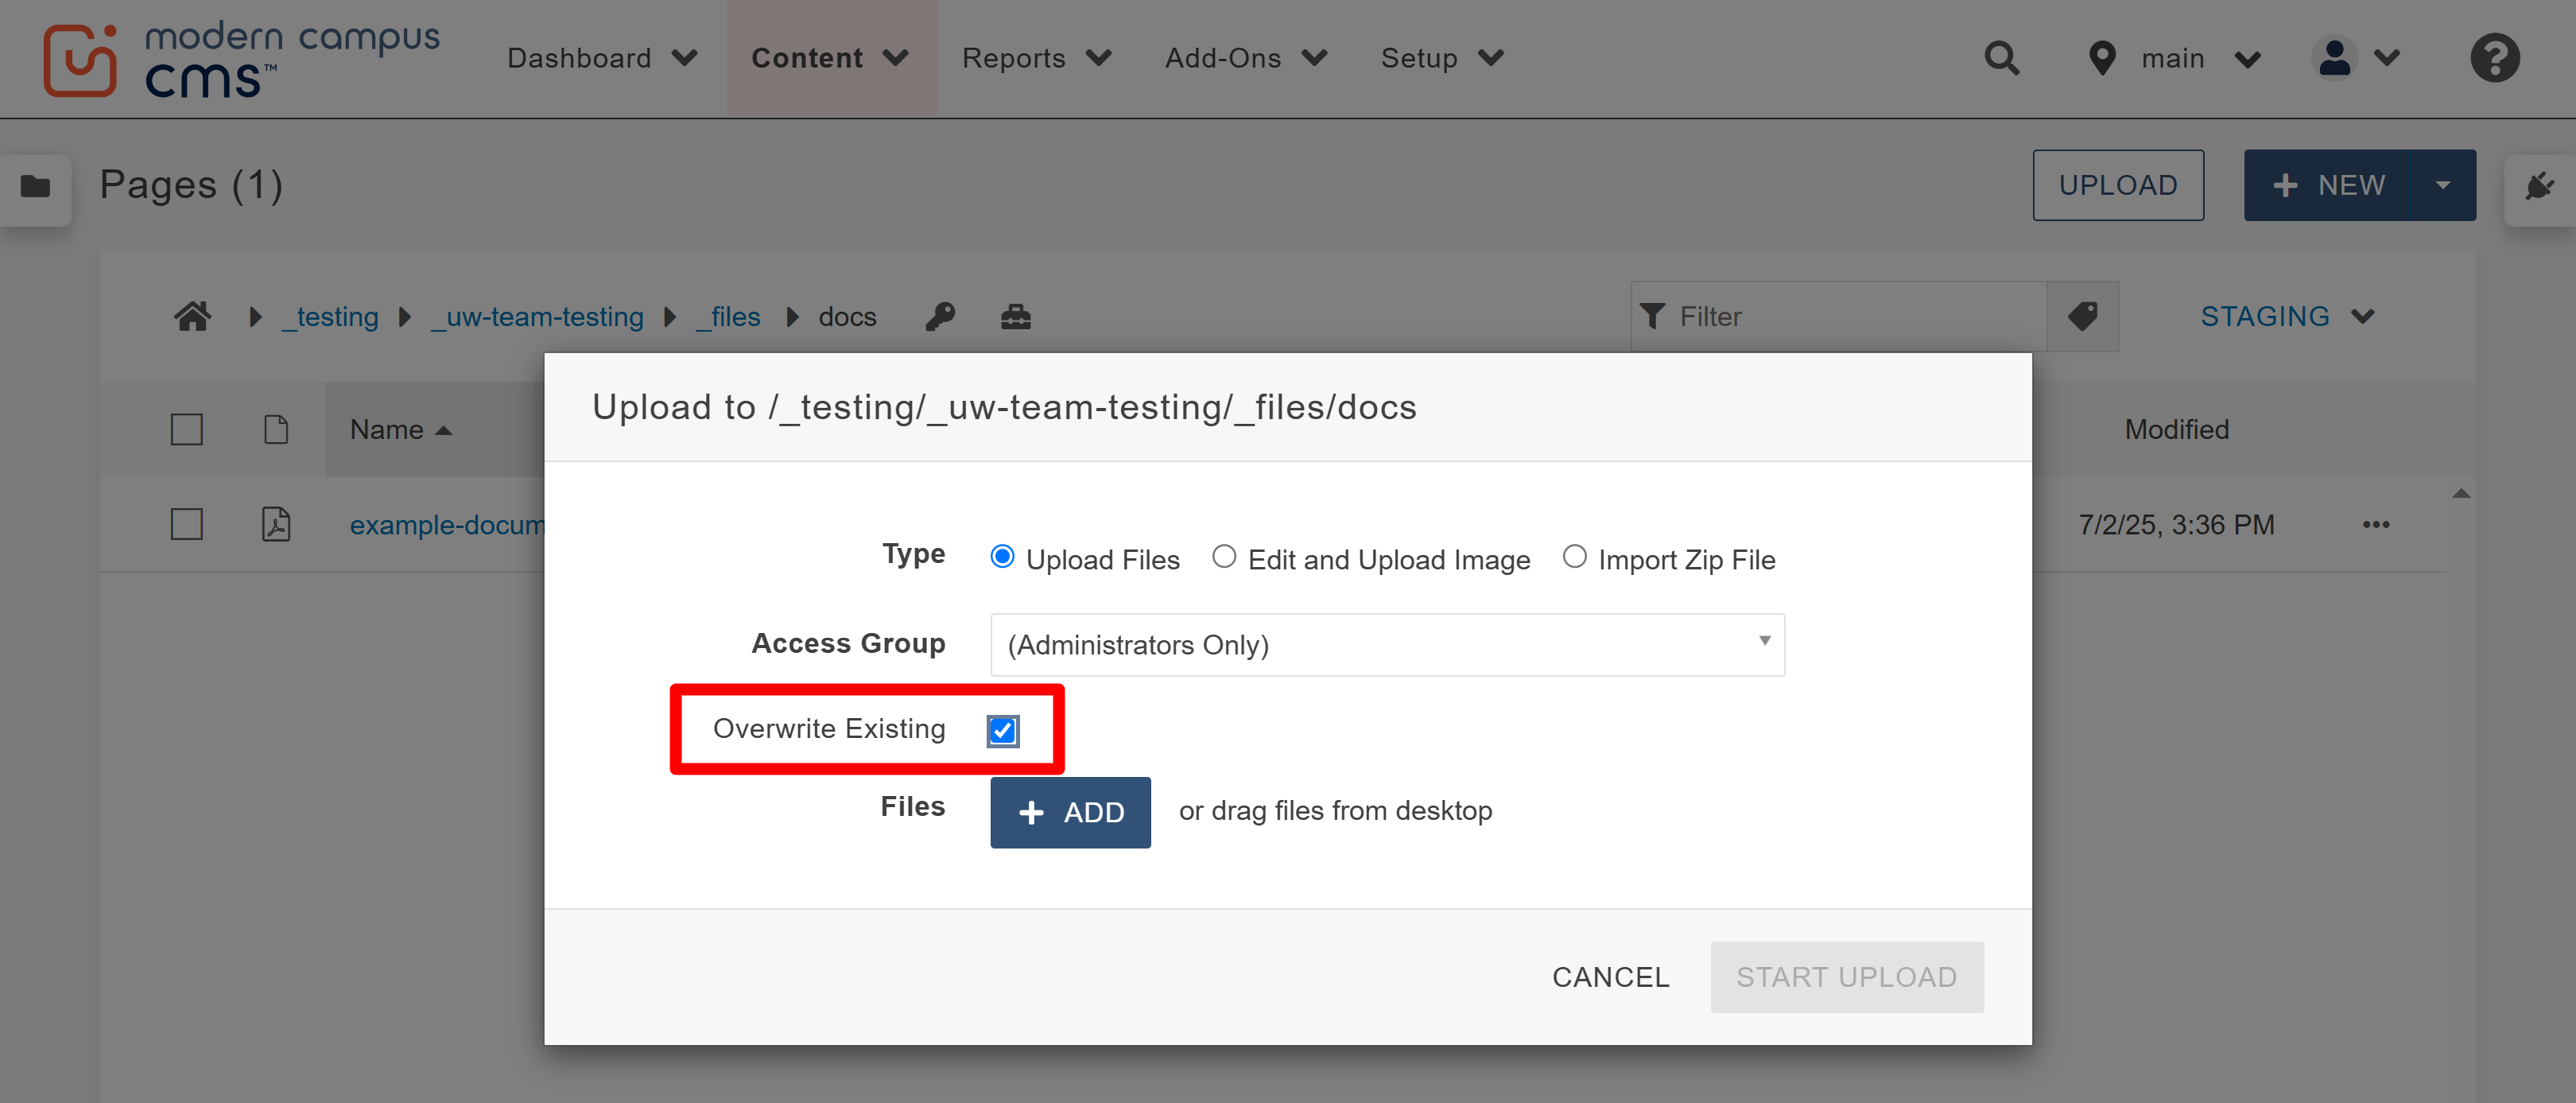This screenshot has height=1103, width=2576.
Task: Open search using the magnifying glass icon
Action: pos(2003,58)
